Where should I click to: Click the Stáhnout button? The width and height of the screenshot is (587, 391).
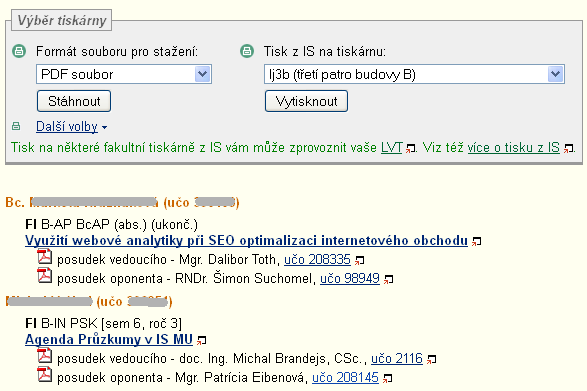74,101
